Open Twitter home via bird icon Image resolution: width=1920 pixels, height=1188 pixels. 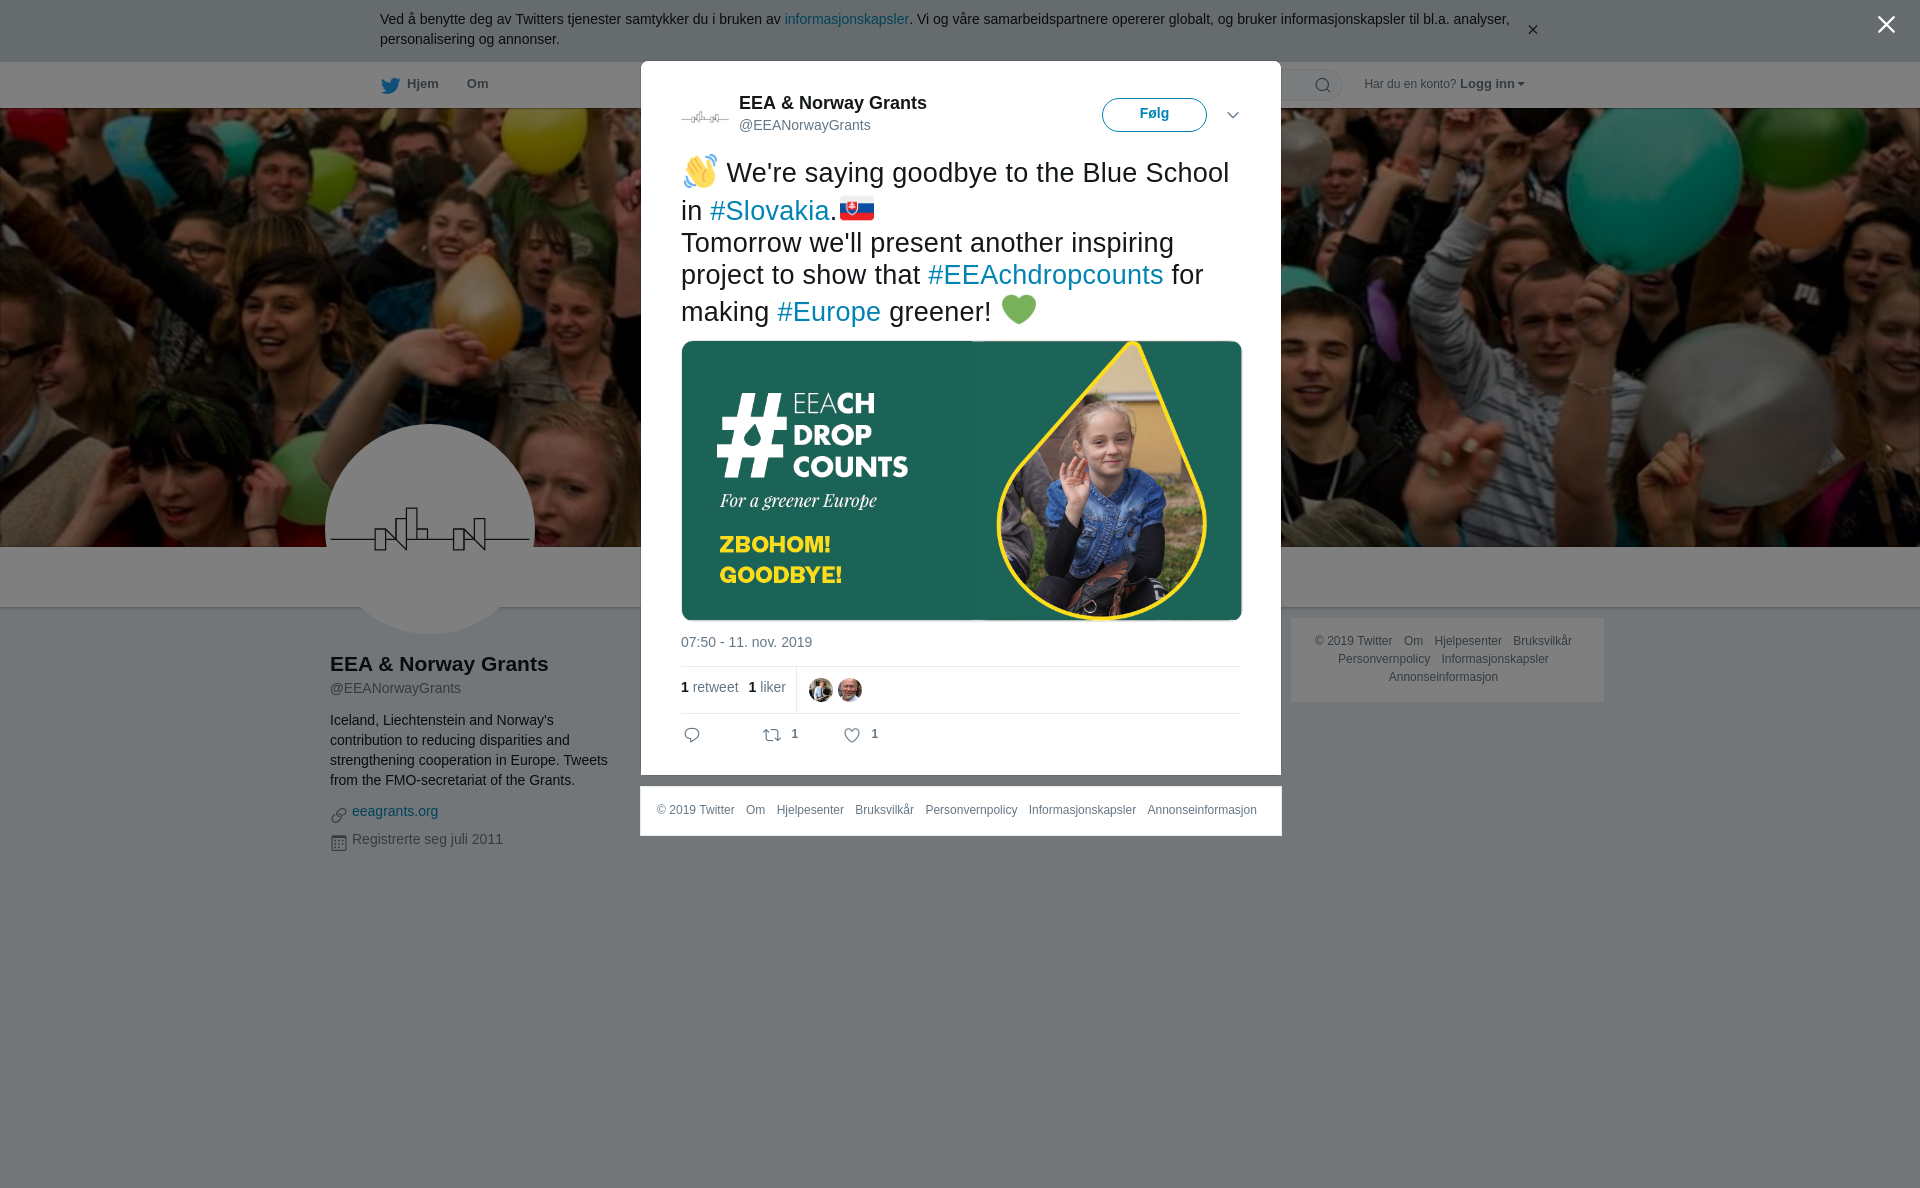390,85
